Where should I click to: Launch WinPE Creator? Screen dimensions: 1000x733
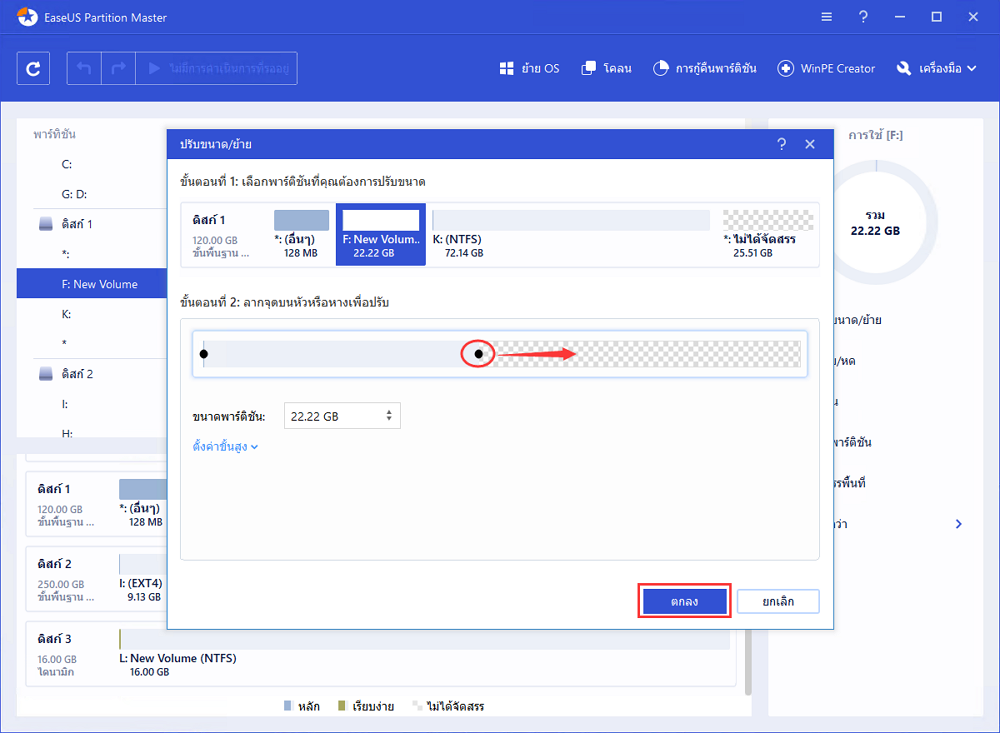click(826, 68)
